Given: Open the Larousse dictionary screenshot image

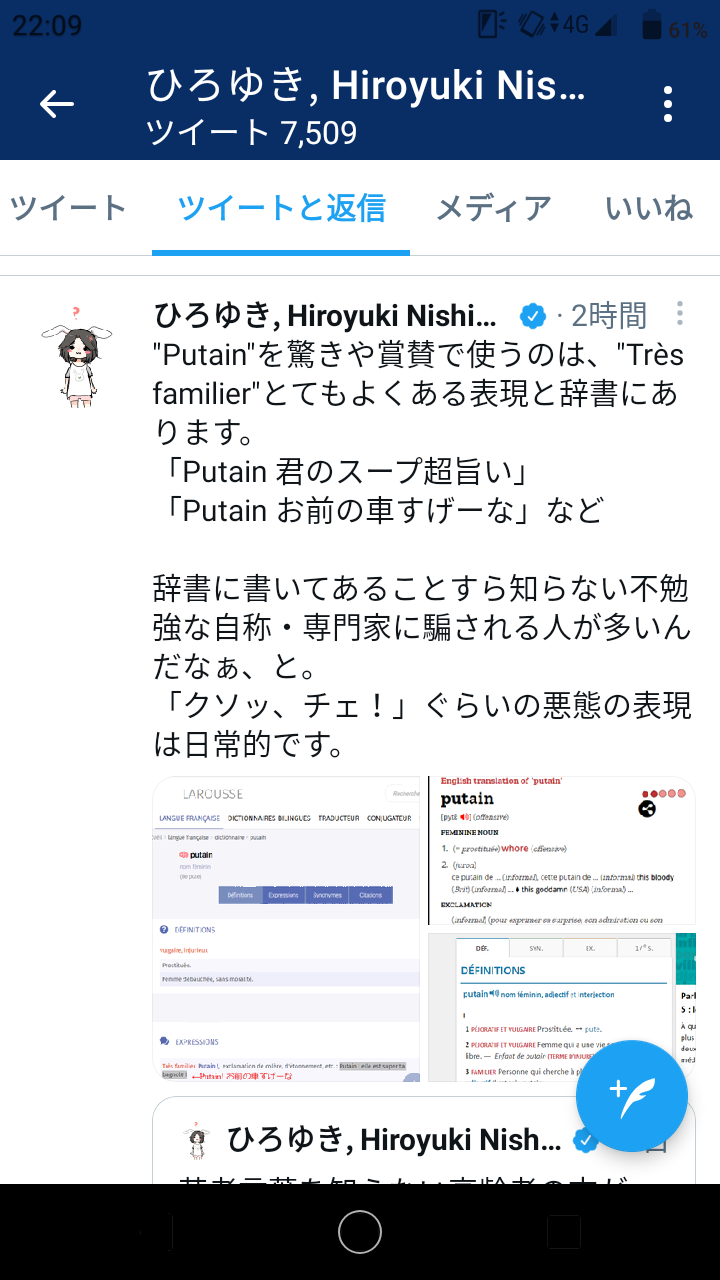Looking at the screenshot, I should (287, 929).
